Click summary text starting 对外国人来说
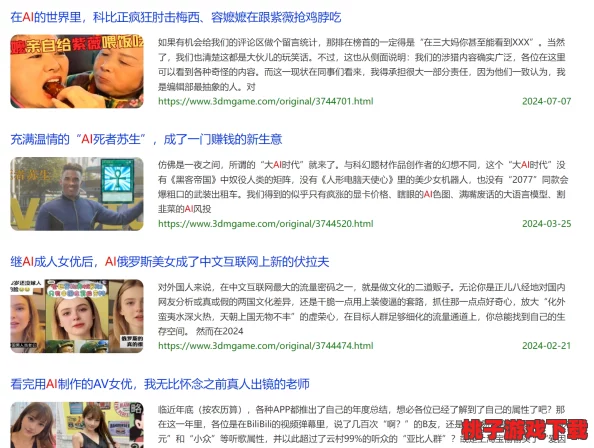Image resolution: width=594 pixels, height=448 pixels. click(x=362, y=309)
